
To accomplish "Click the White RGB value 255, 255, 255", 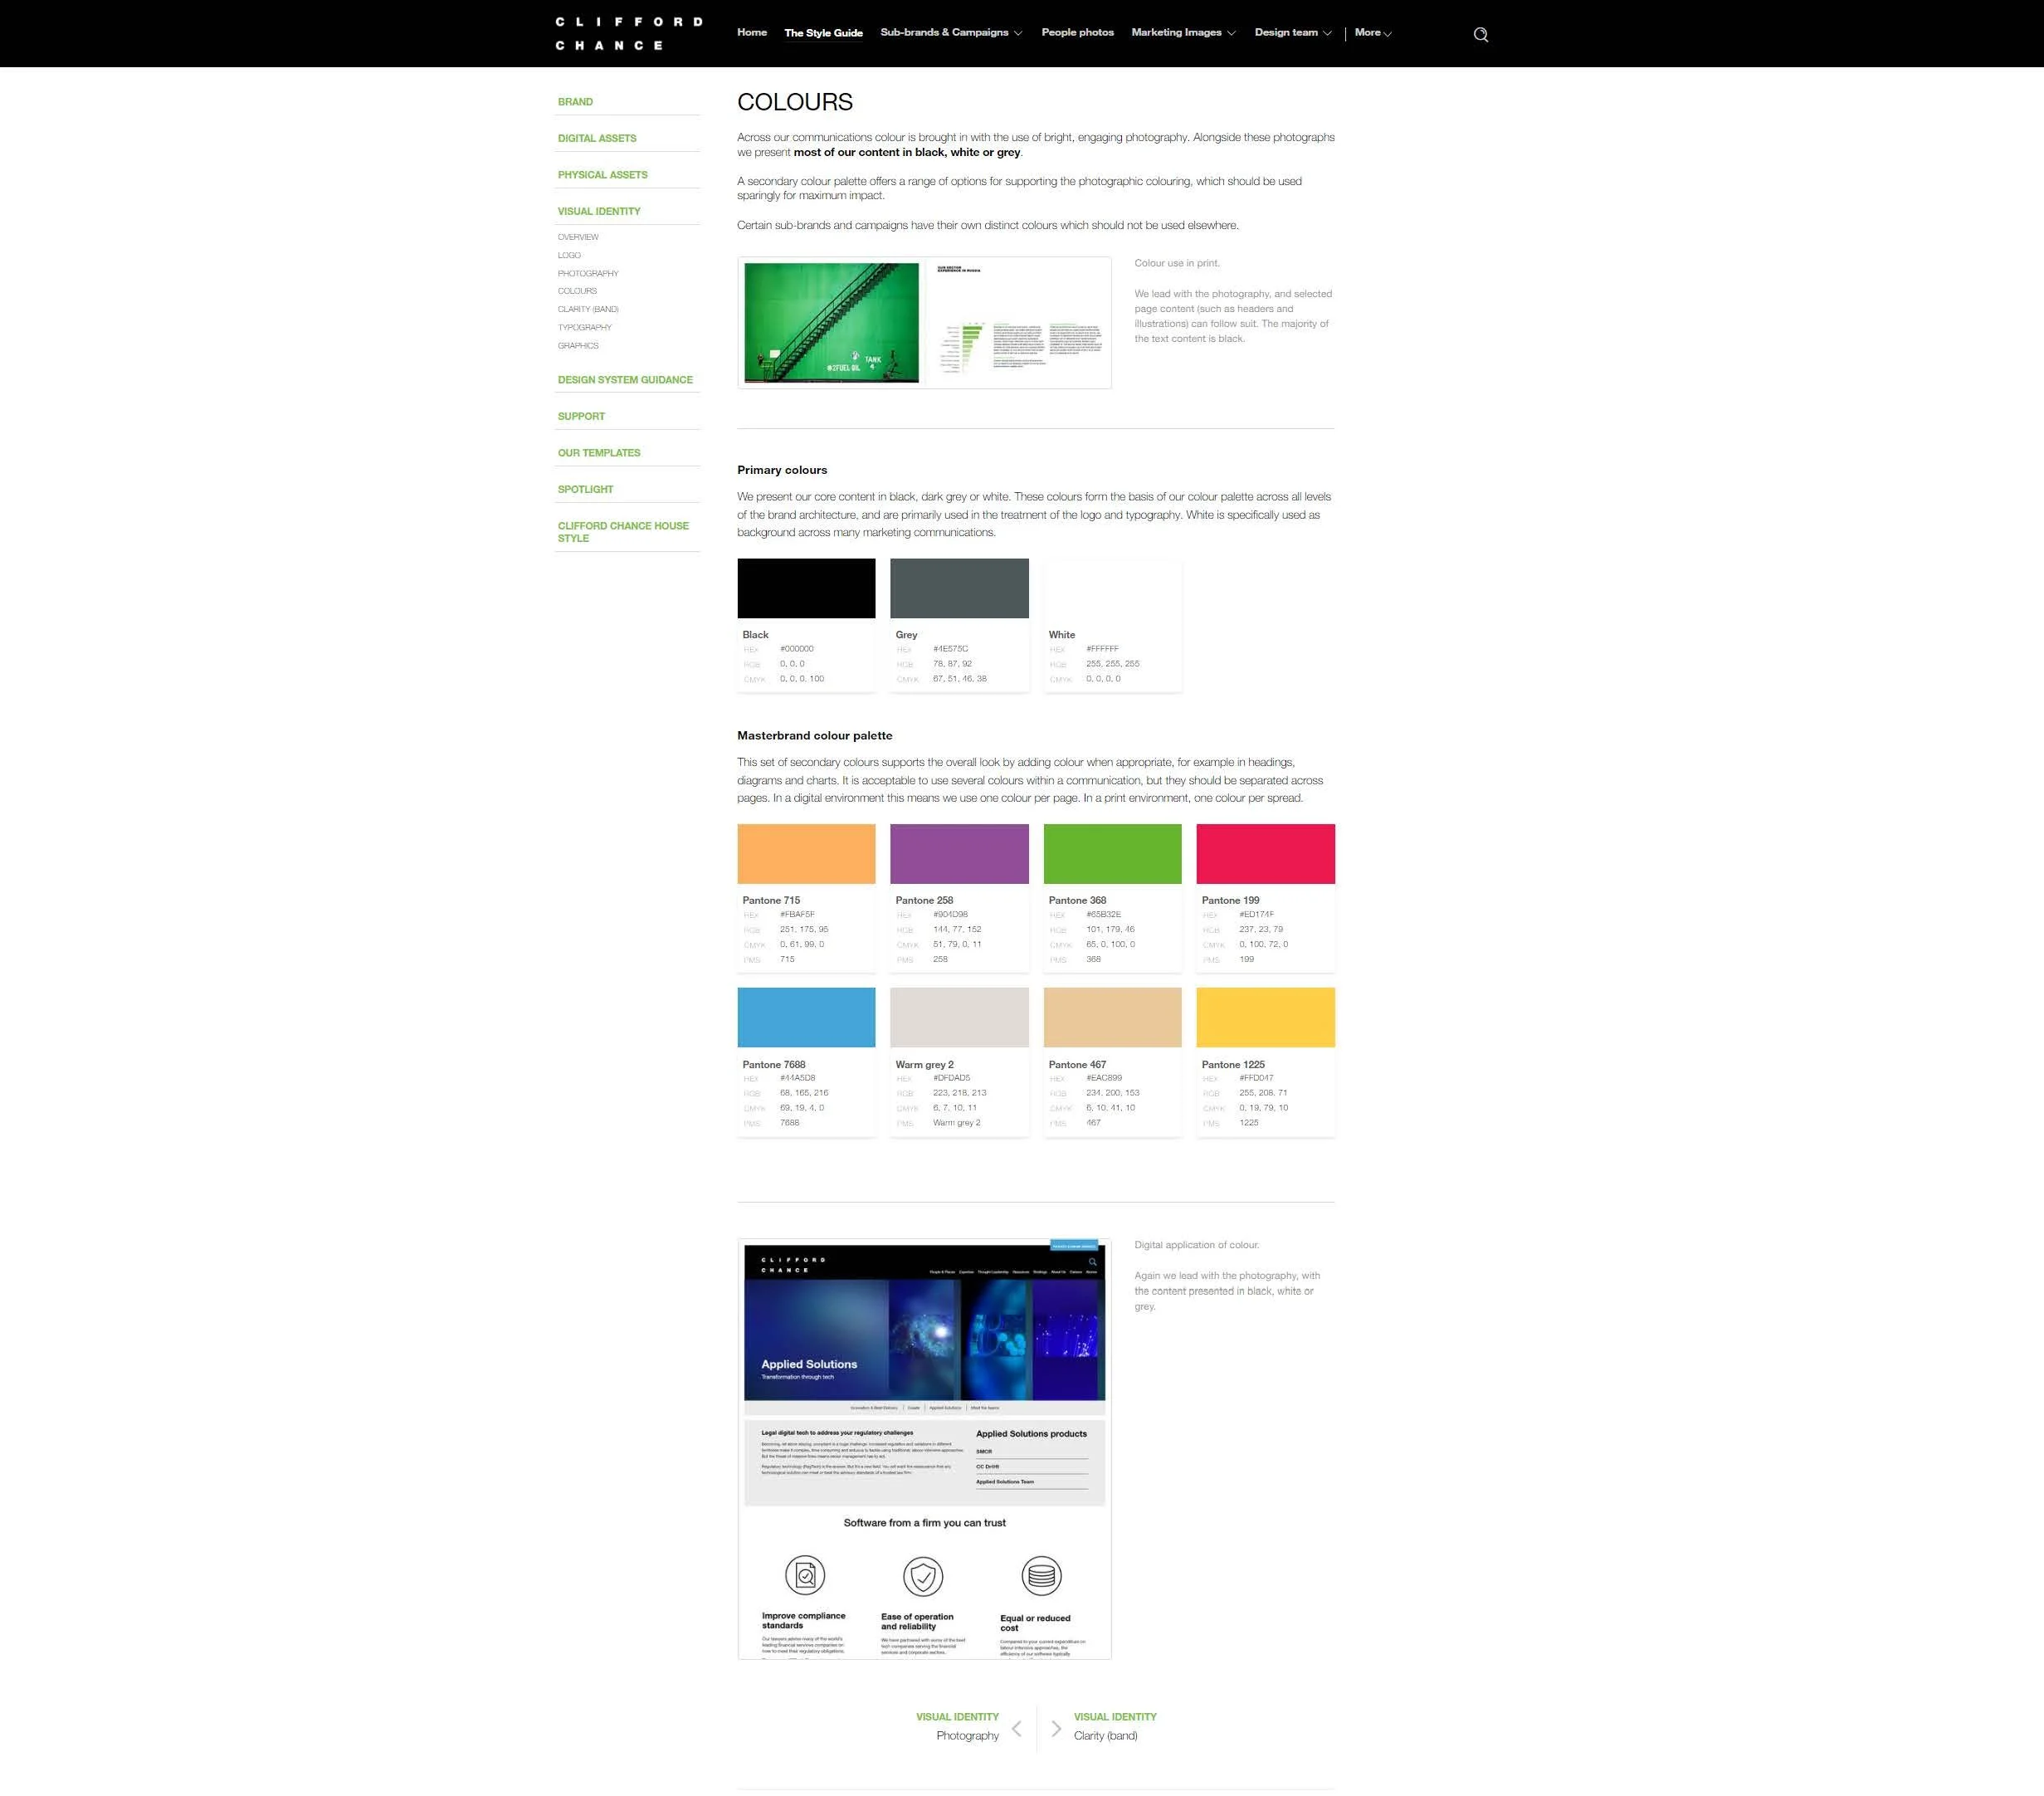I will click(1112, 664).
